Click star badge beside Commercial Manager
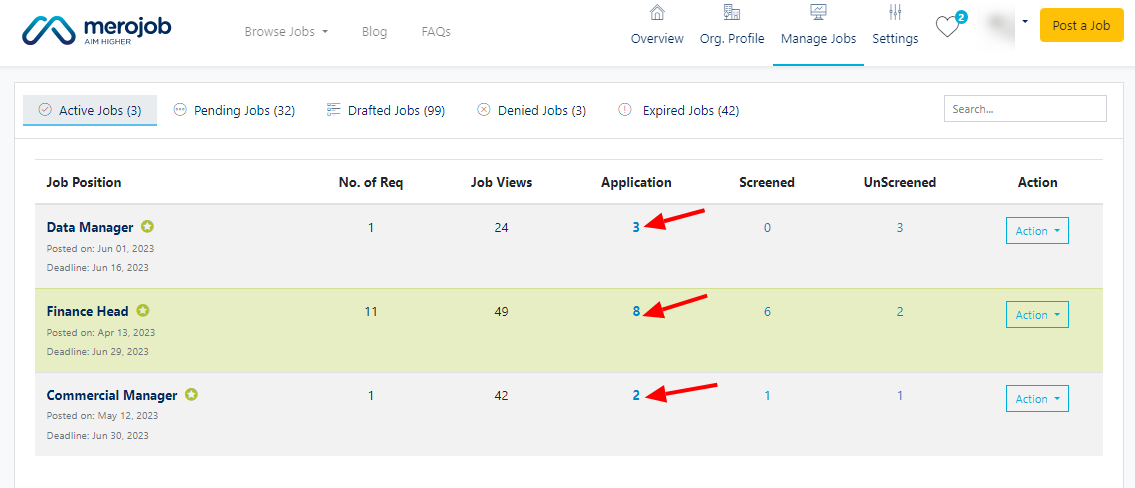1135x488 pixels. pyautogui.click(x=191, y=395)
